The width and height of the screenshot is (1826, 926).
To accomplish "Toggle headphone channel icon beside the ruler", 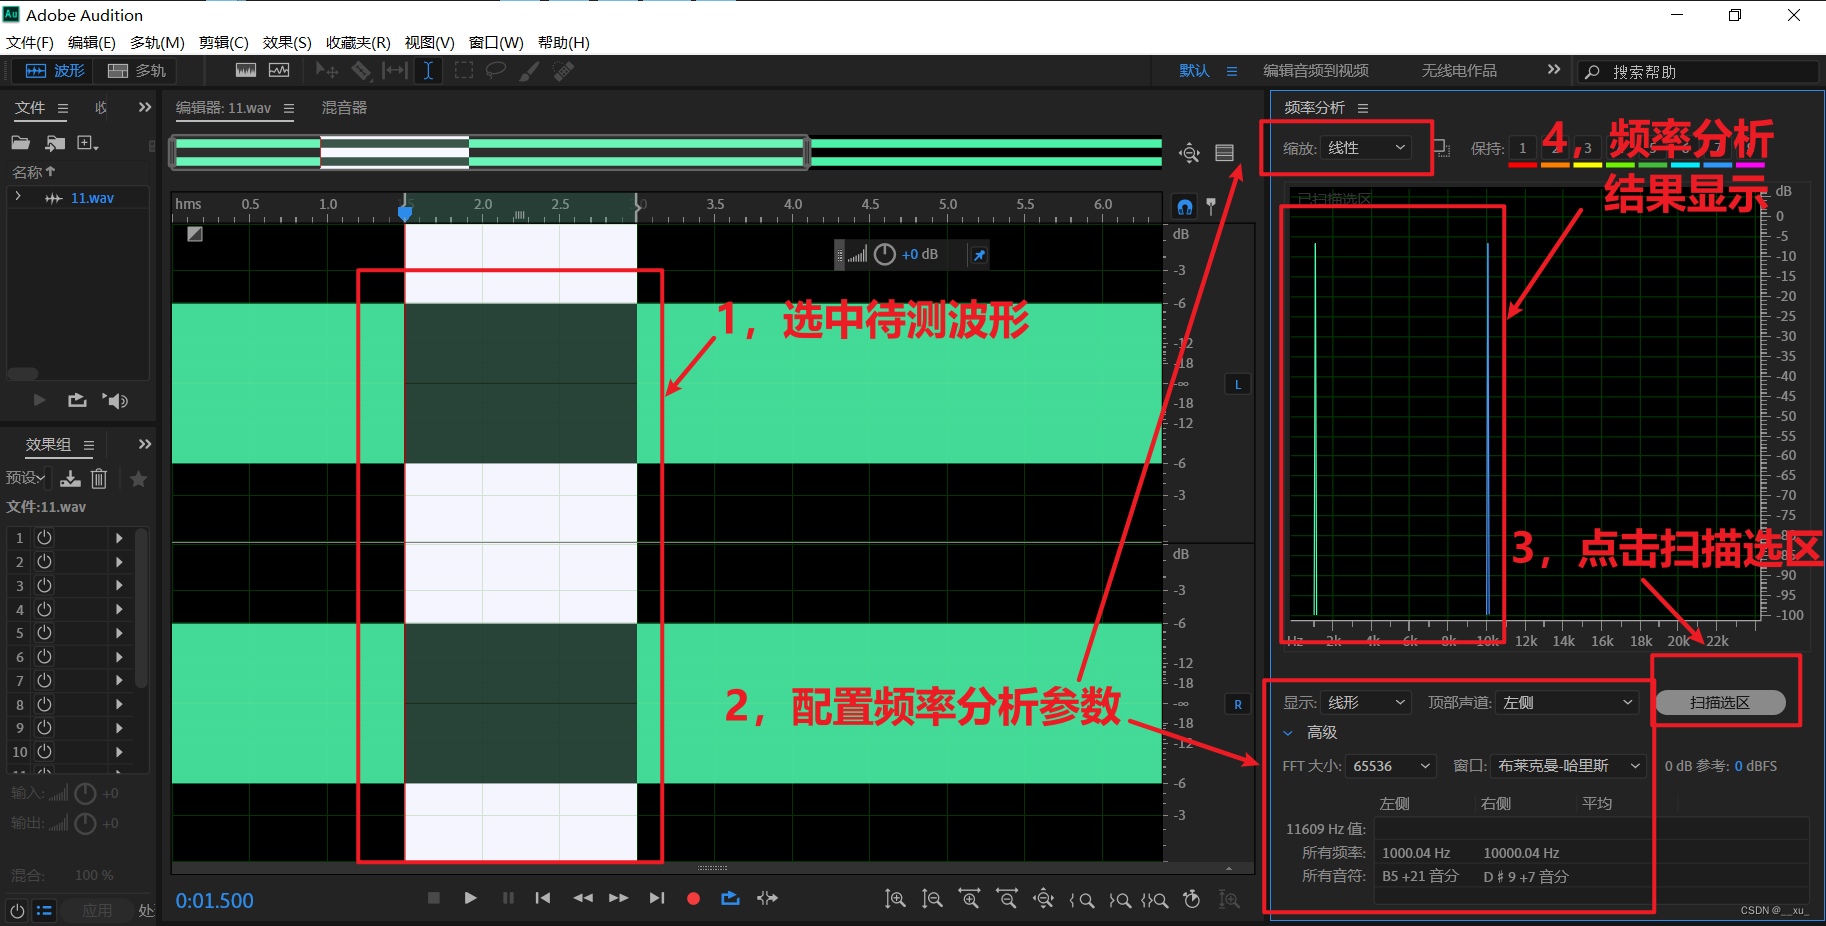I will tap(1185, 207).
